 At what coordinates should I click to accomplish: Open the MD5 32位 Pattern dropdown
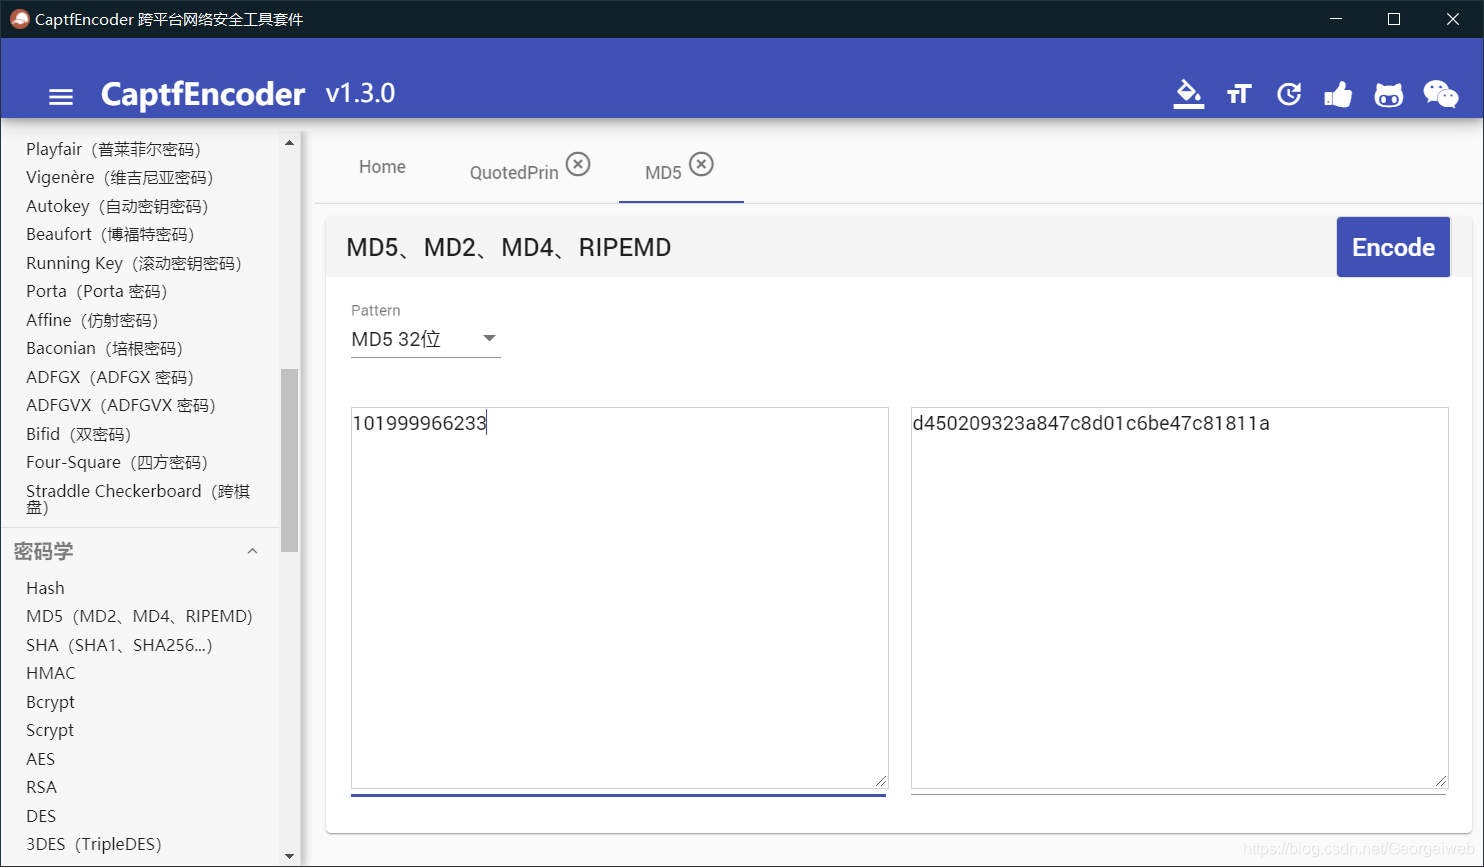pos(425,339)
